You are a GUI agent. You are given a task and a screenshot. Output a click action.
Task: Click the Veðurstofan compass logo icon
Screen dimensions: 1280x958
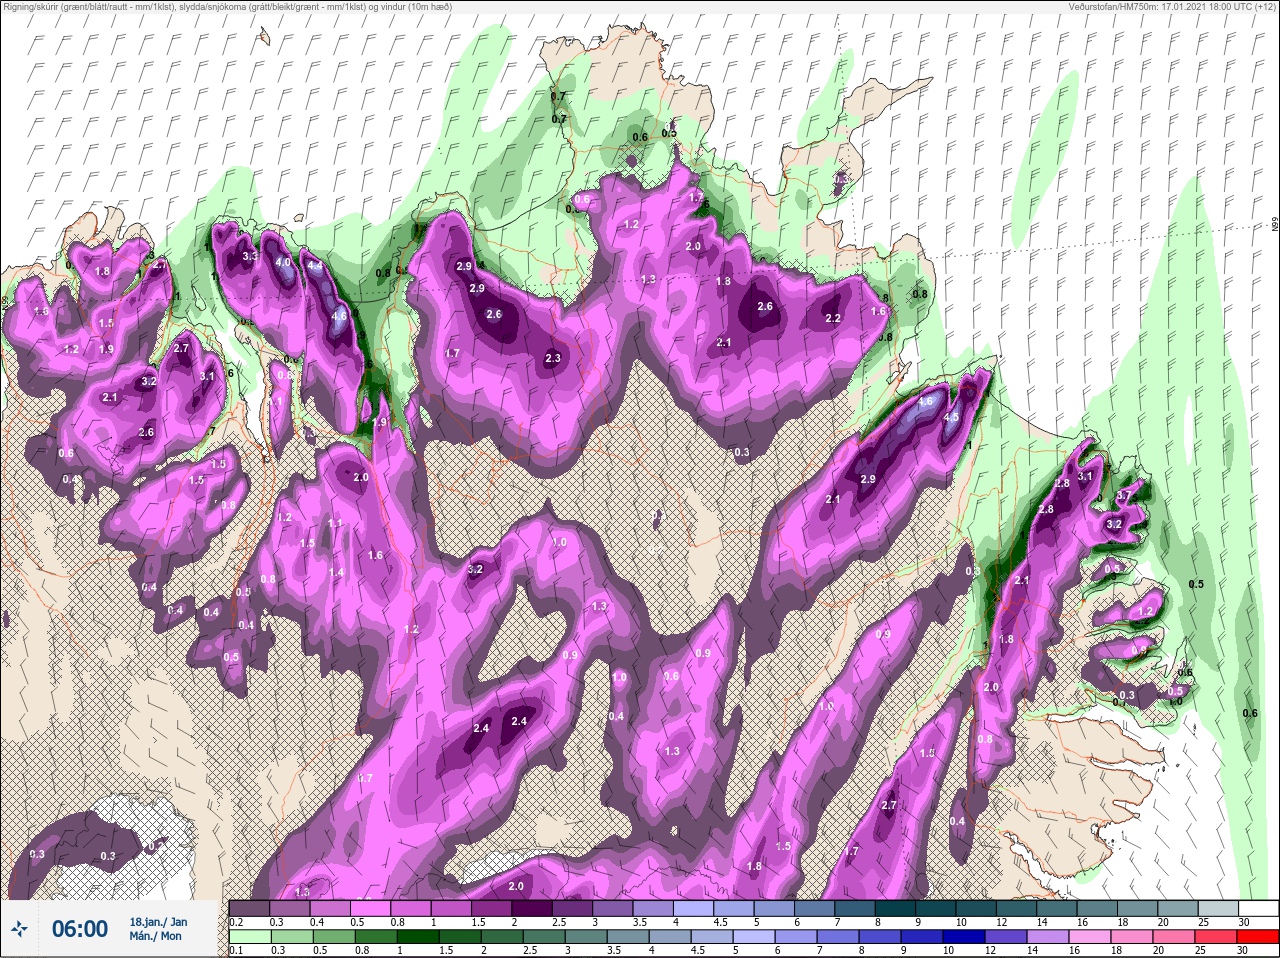point(19,929)
